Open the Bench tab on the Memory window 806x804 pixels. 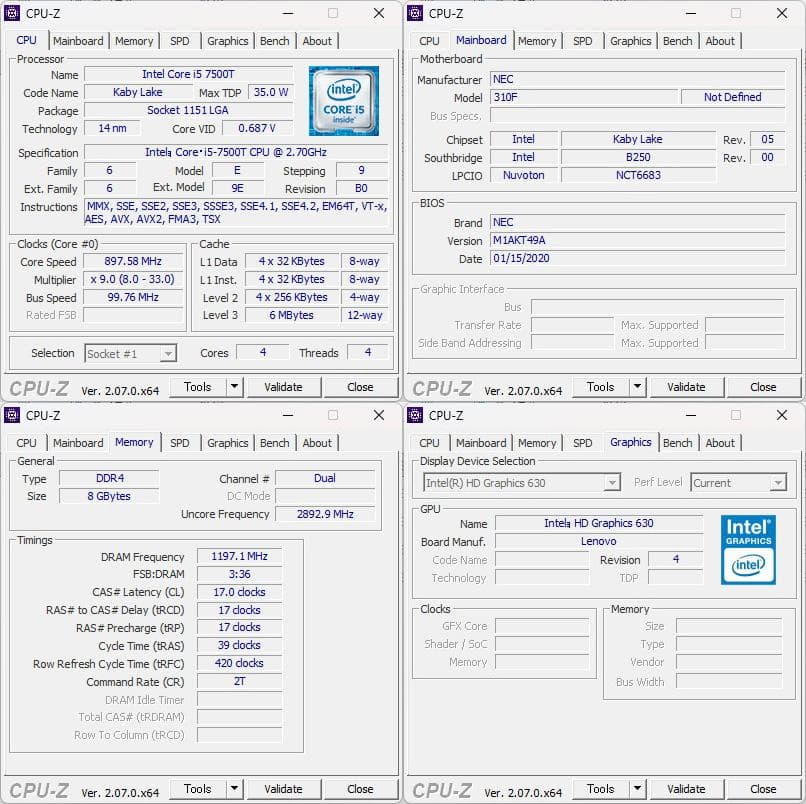pos(274,443)
